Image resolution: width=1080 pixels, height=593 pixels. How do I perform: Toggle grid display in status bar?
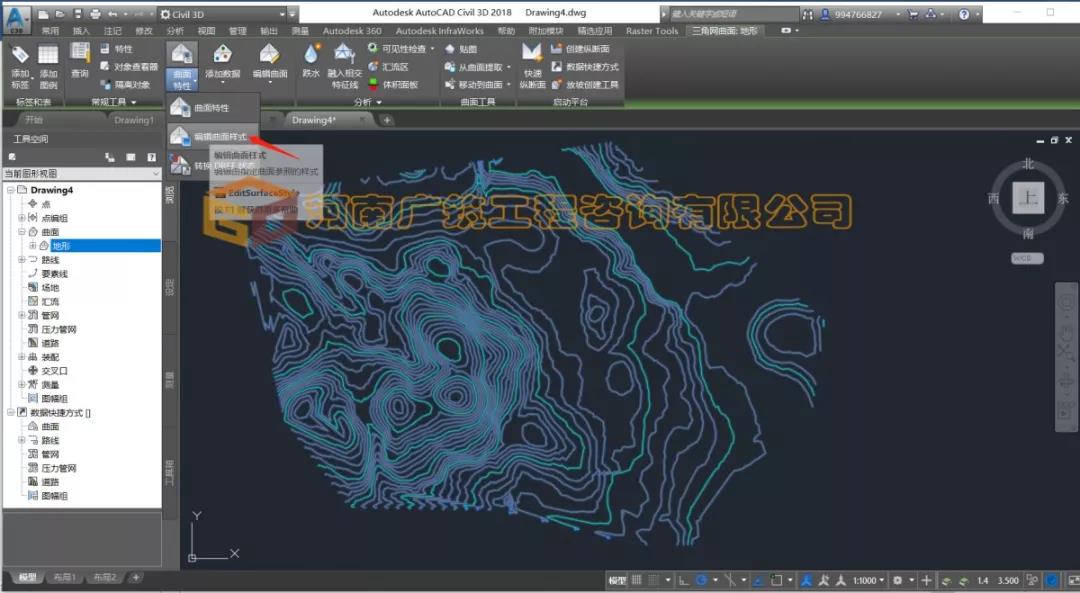click(636, 580)
